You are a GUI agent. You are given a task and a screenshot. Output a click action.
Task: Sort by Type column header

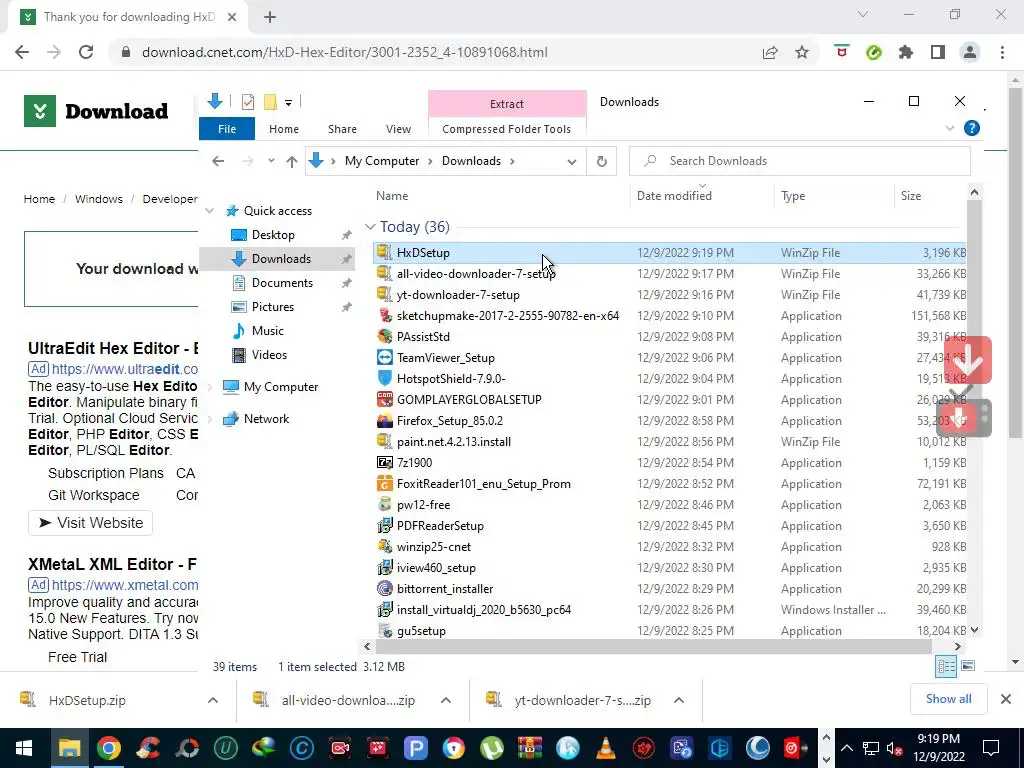793,196
